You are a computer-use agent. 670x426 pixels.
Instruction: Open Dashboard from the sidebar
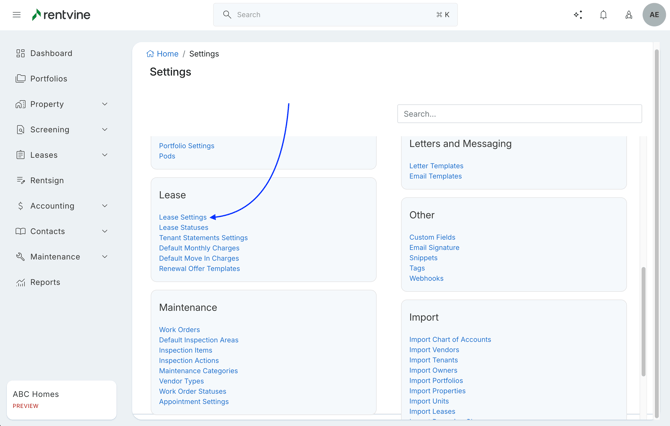tap(51, 53)
